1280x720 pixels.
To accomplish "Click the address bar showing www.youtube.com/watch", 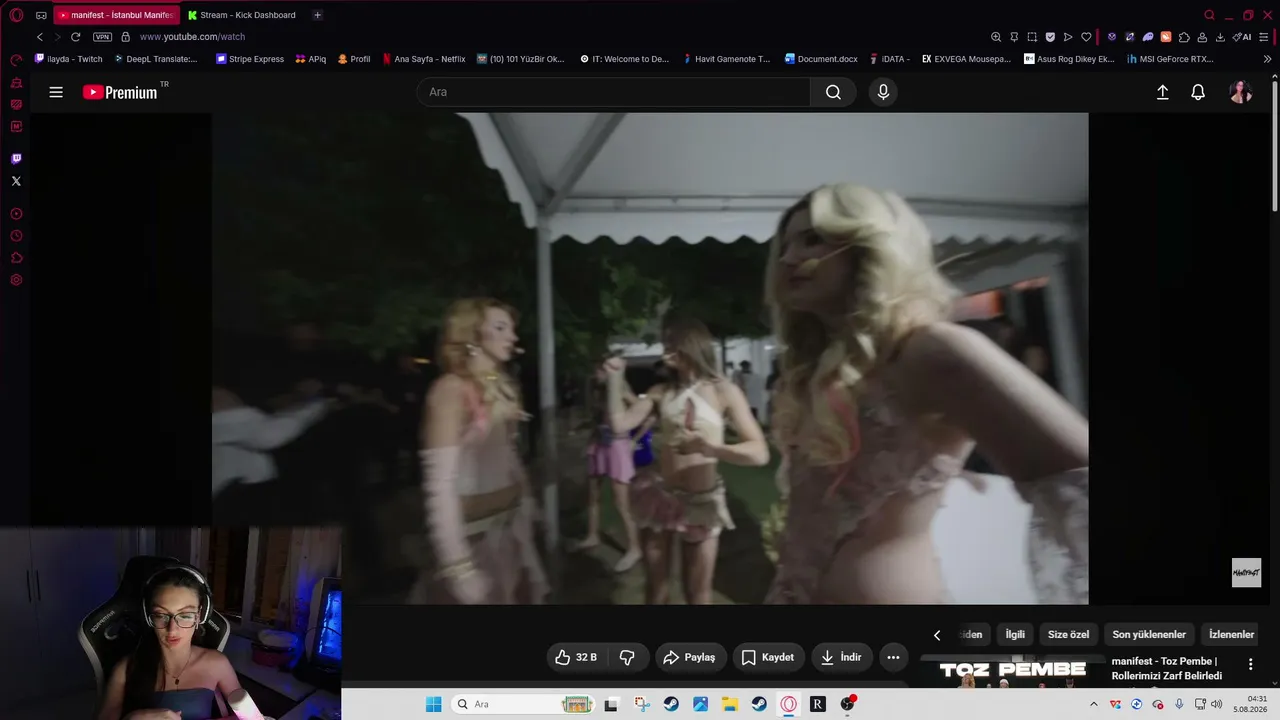I will coord(192,37).
